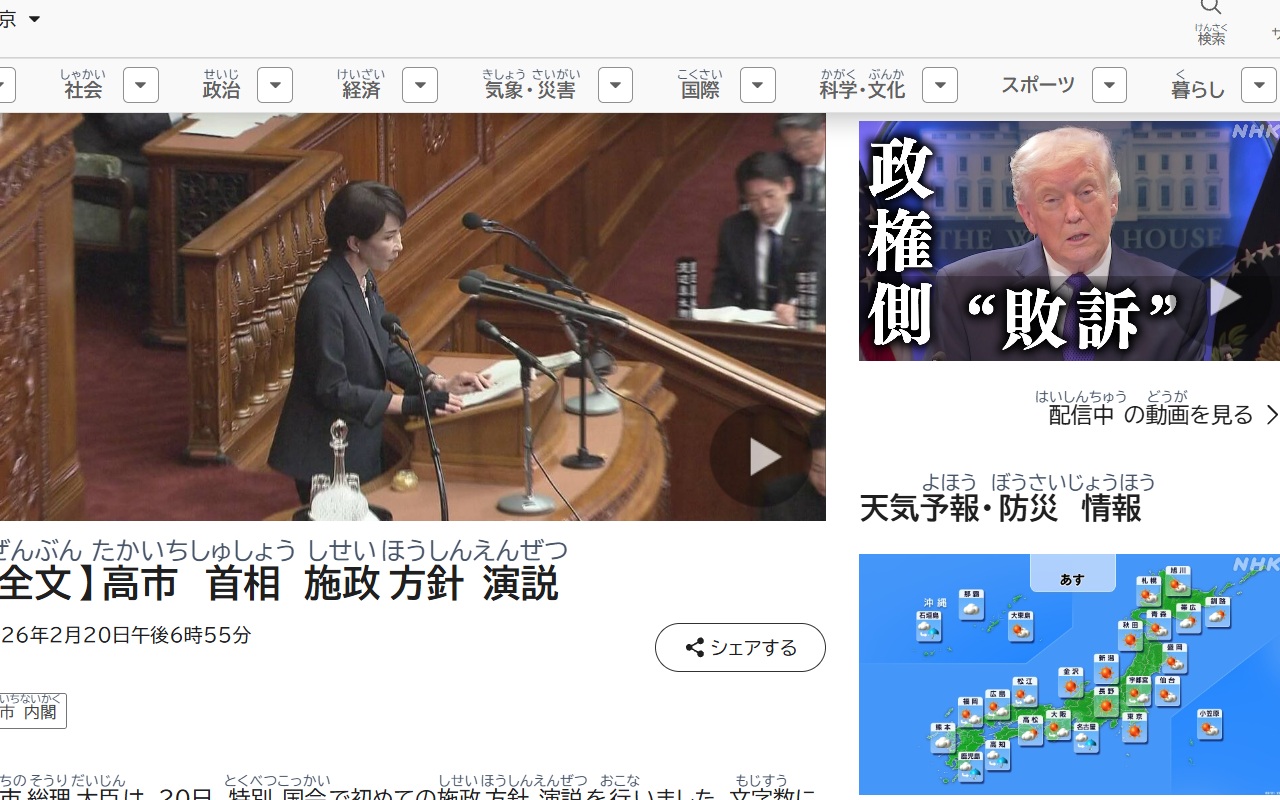Play the 政権側 敗訴 video
Viewport: 1280px width, 800px height.
point(1224,297)
